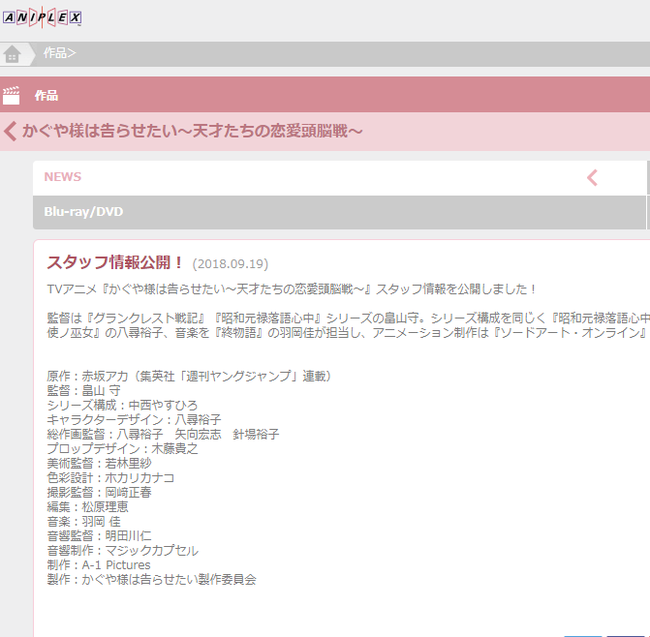Viewport: 650px width, 637px height.
Task: Click the TVアニメ announcement sentence
Action: pos(292,289)
